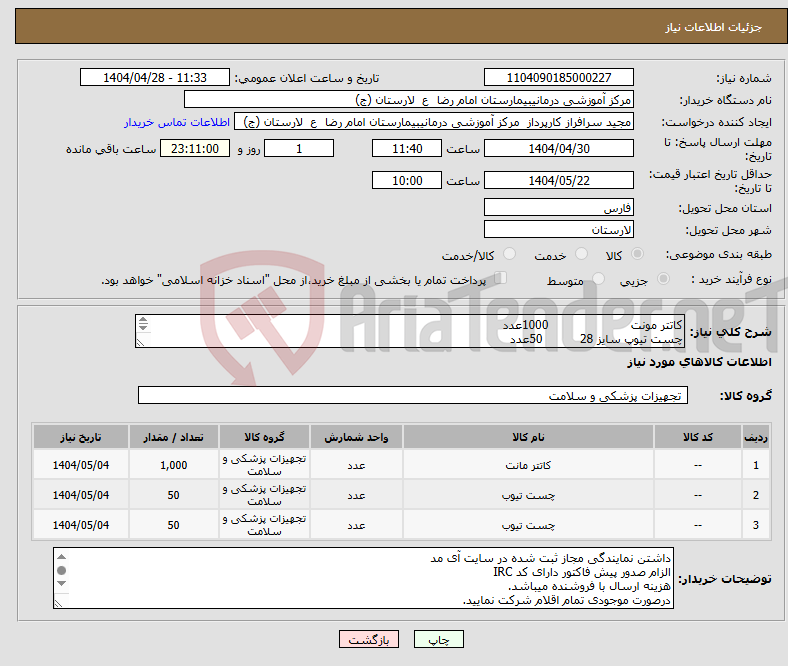
Task: Click the city field لارستان
Action: (558, 229)
